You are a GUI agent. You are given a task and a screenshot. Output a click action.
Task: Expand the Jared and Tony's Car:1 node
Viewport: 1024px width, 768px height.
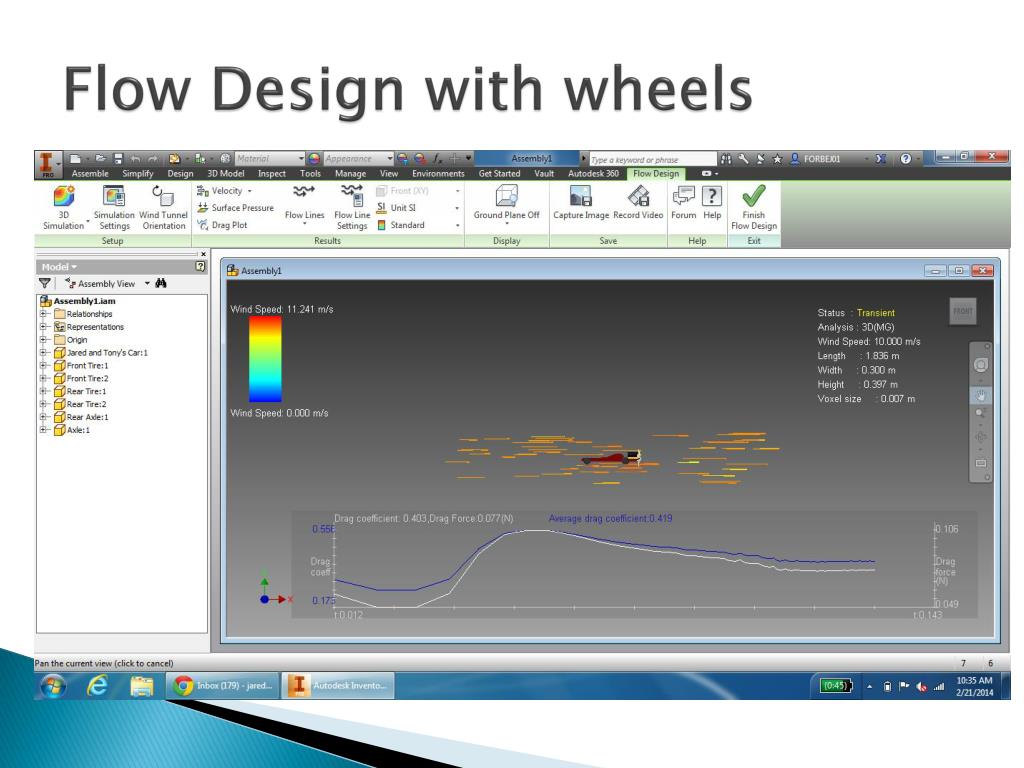(x=43, y=353)
